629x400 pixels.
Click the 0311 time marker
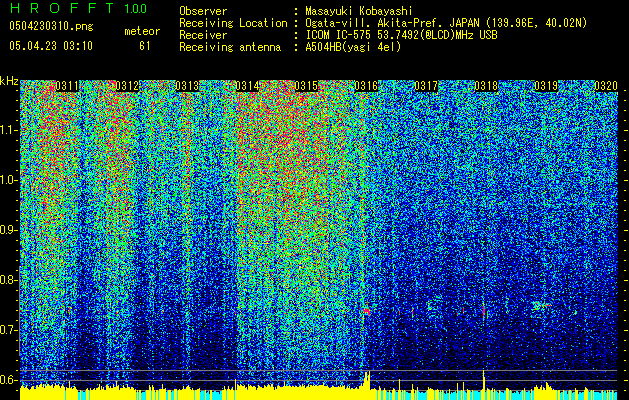point(67,86)
